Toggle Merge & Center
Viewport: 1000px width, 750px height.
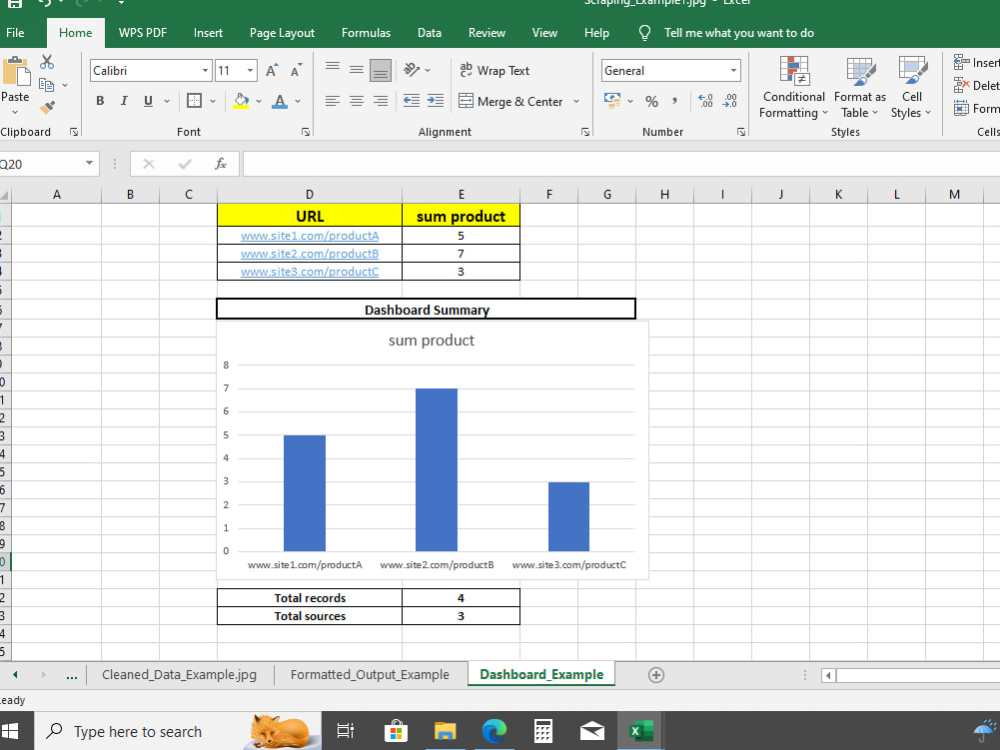click(511, 101)
